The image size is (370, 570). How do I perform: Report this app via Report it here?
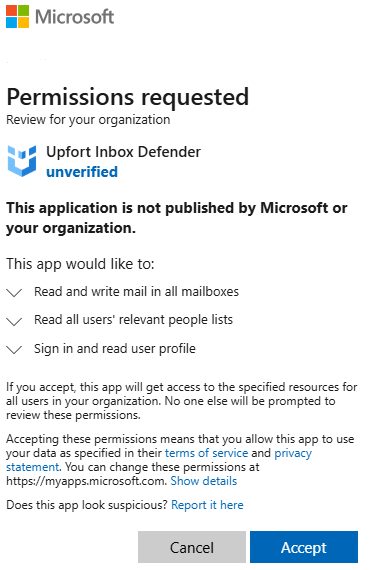coord(207,505)
